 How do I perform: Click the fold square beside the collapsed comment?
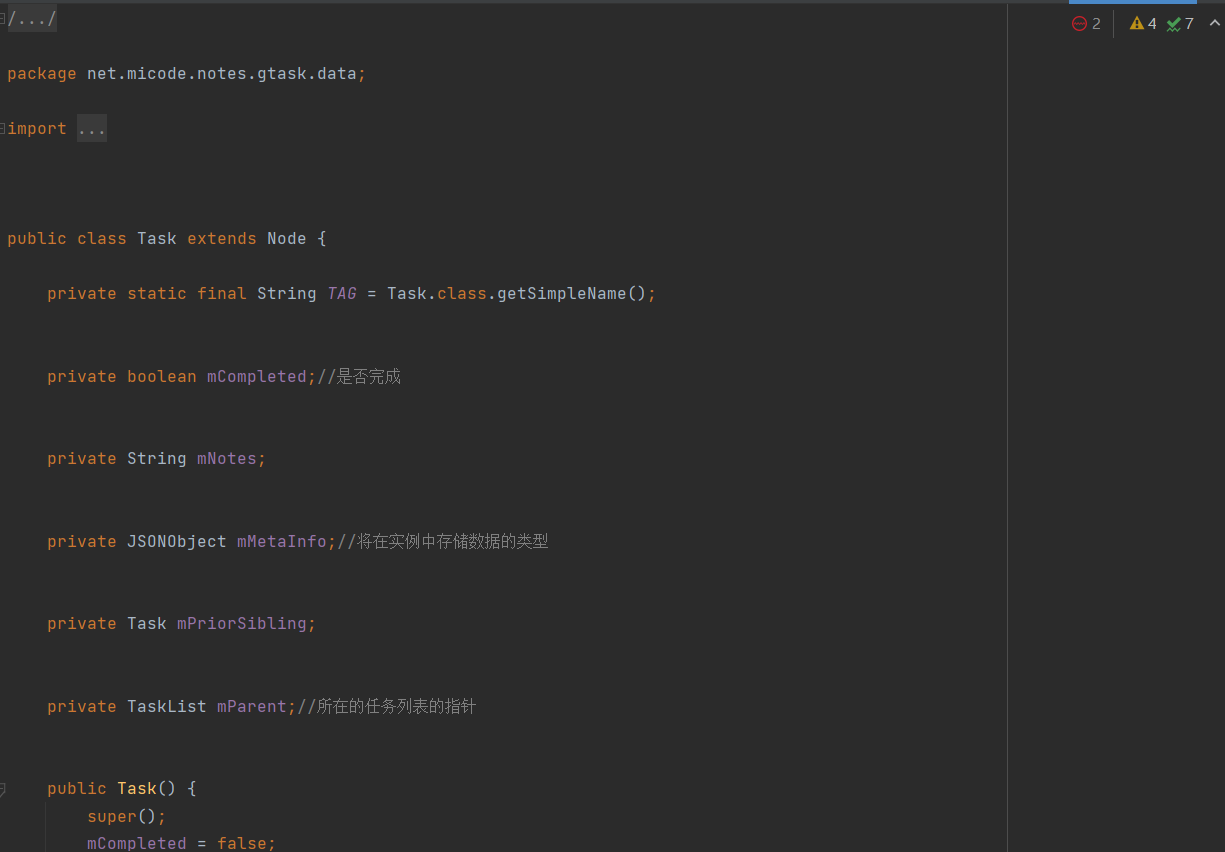[x=2, y=17]
